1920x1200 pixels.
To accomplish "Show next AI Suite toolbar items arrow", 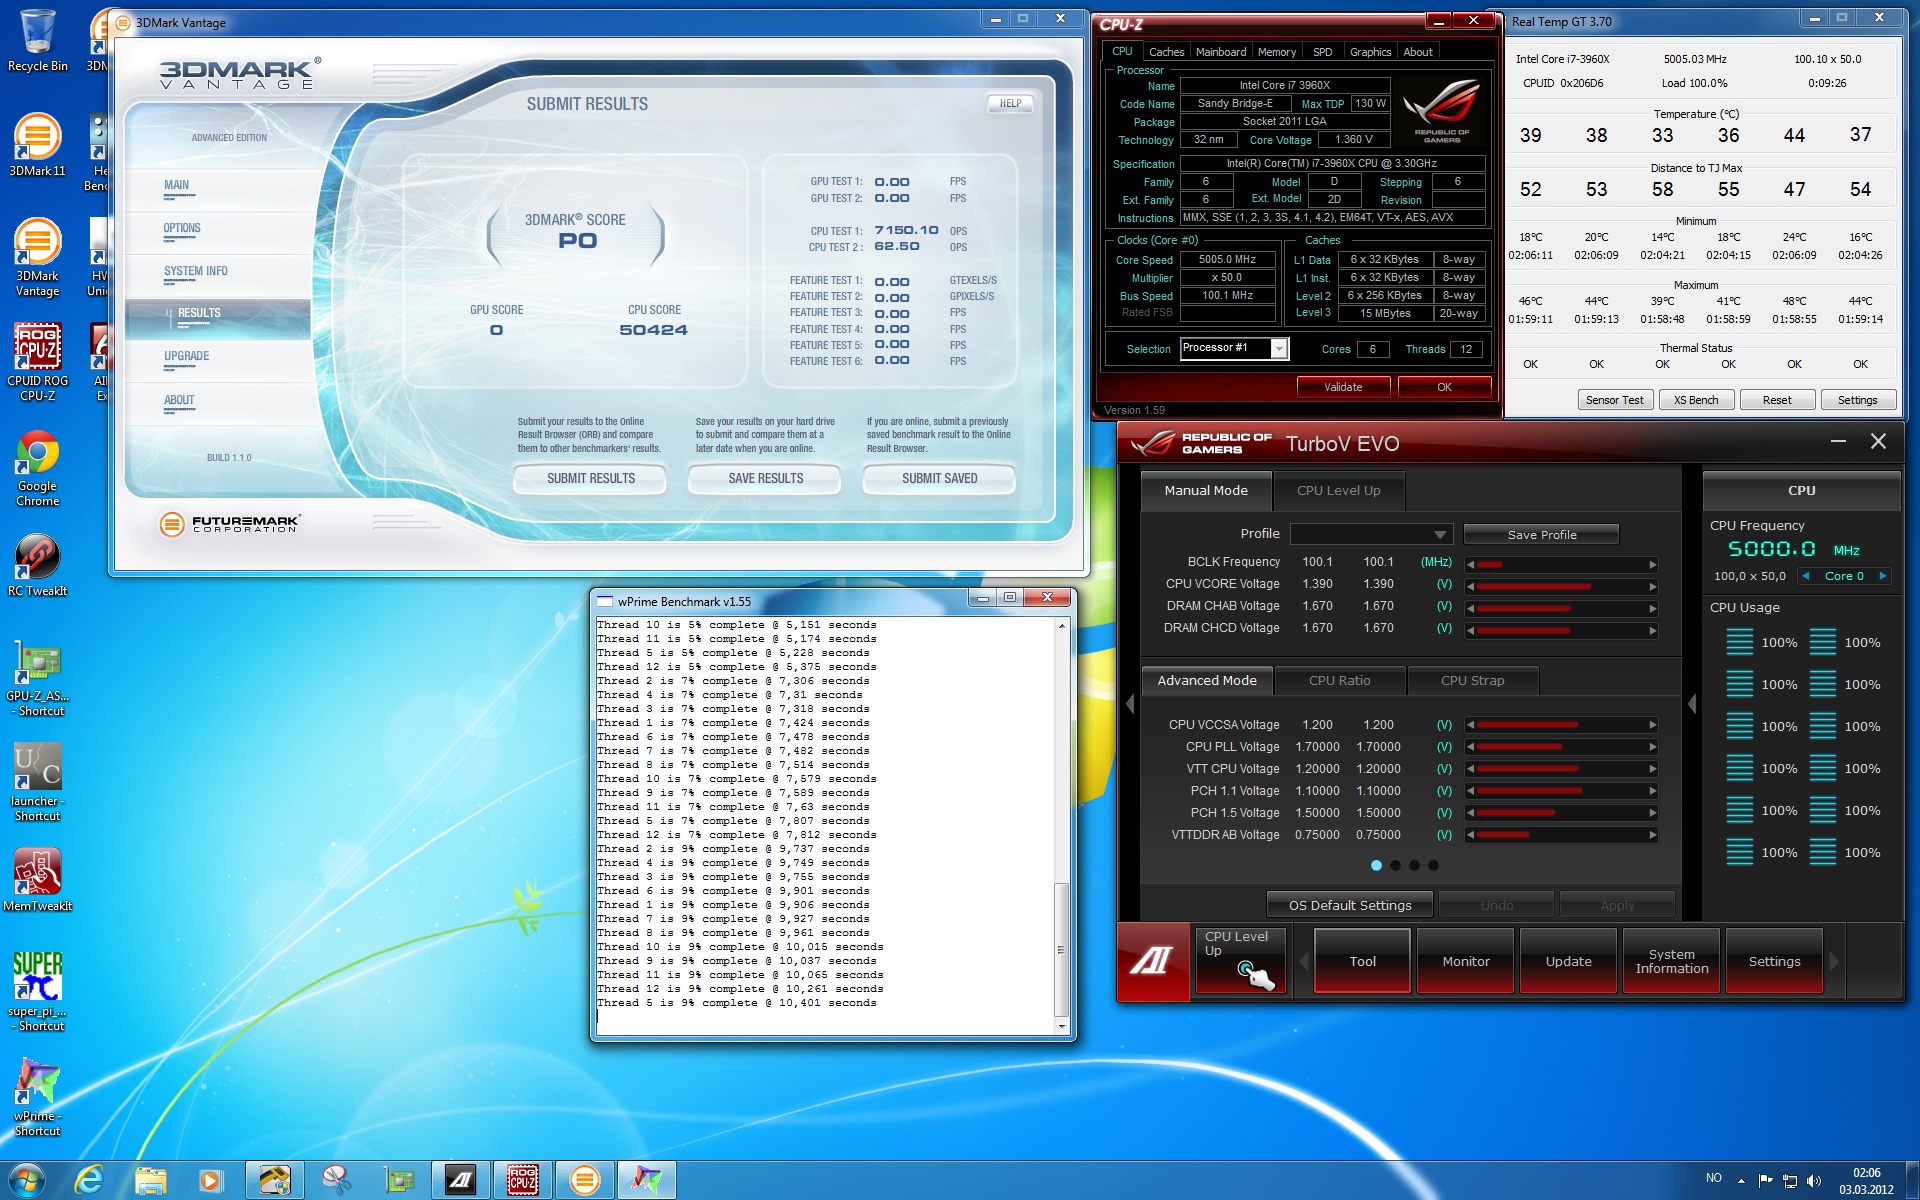I will coord(1834,961).
